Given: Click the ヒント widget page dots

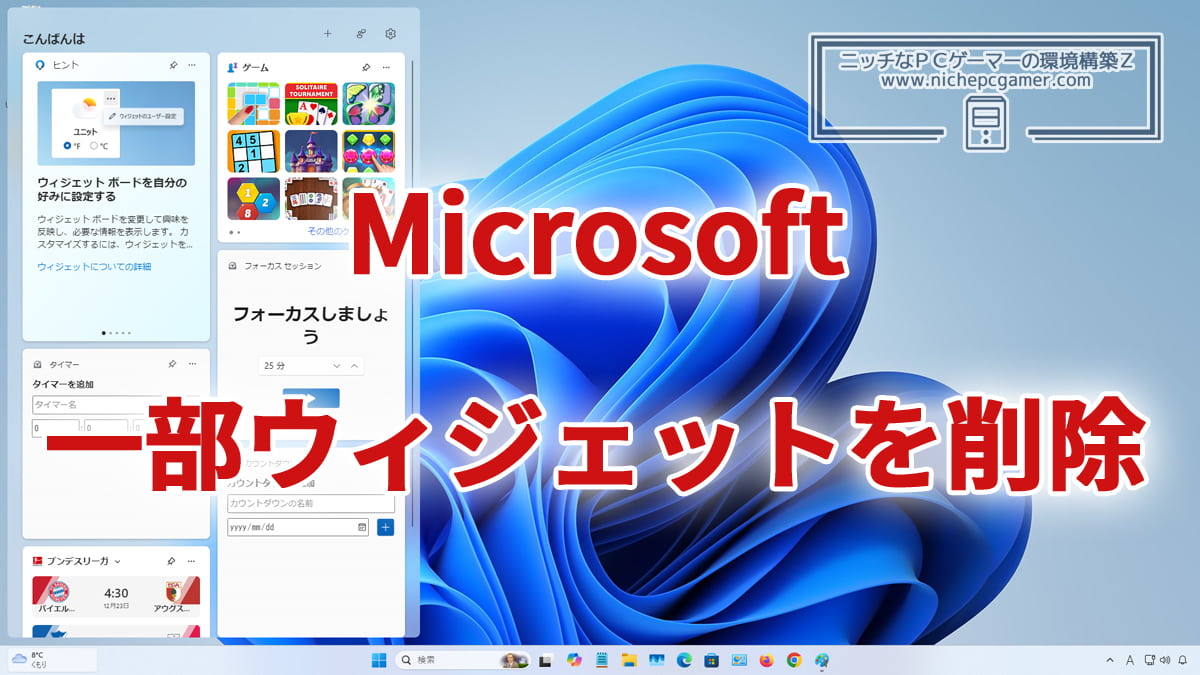Looking at the screenshot, I should click(x=116, y=332).
